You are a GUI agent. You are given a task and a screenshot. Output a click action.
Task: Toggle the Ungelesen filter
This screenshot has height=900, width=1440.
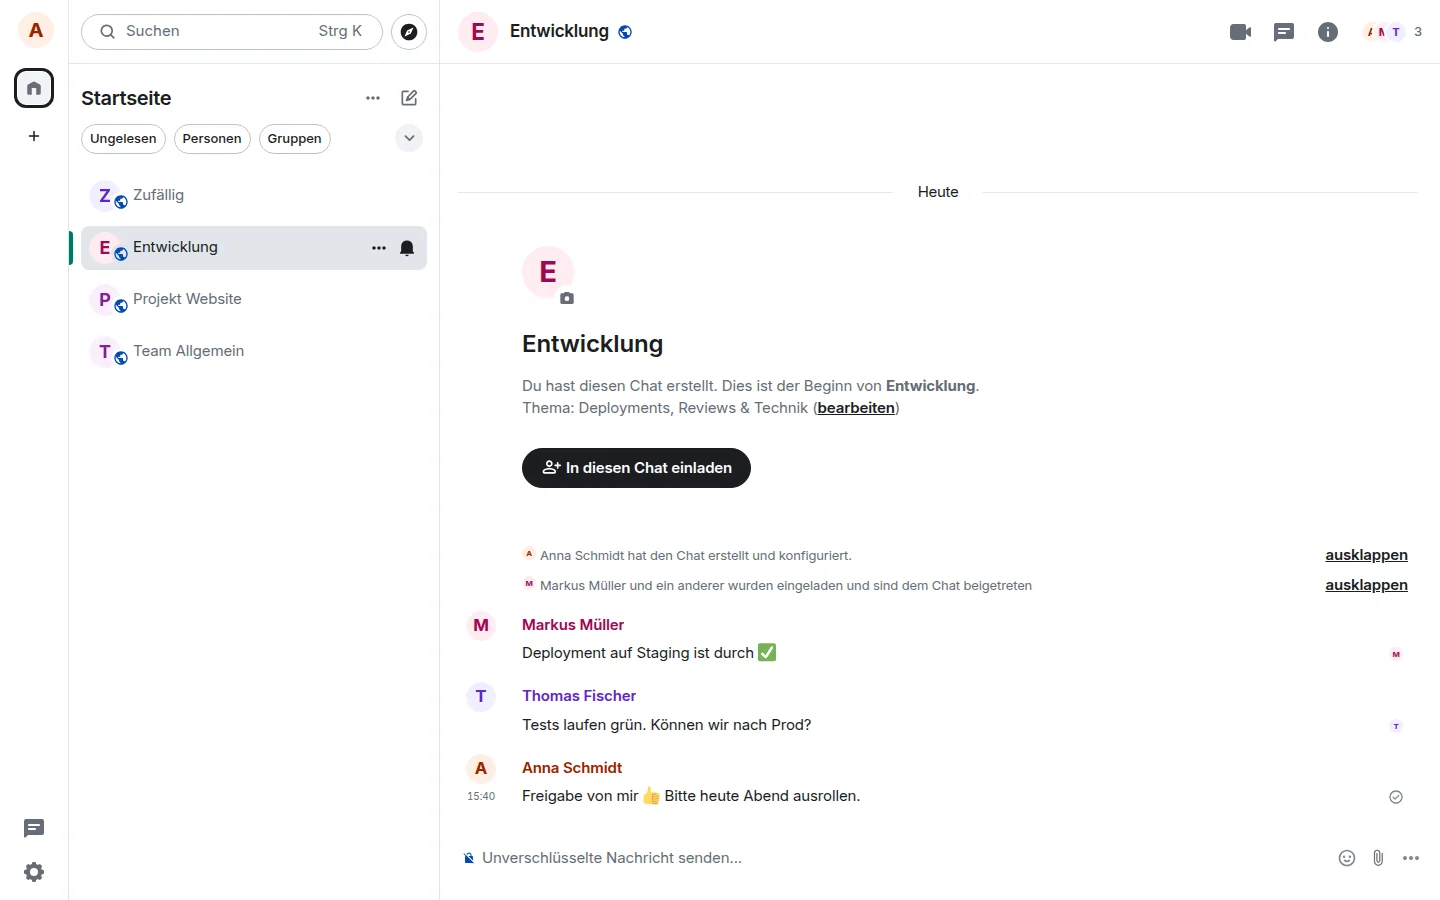pyautogui.click(x=123, y=139)
